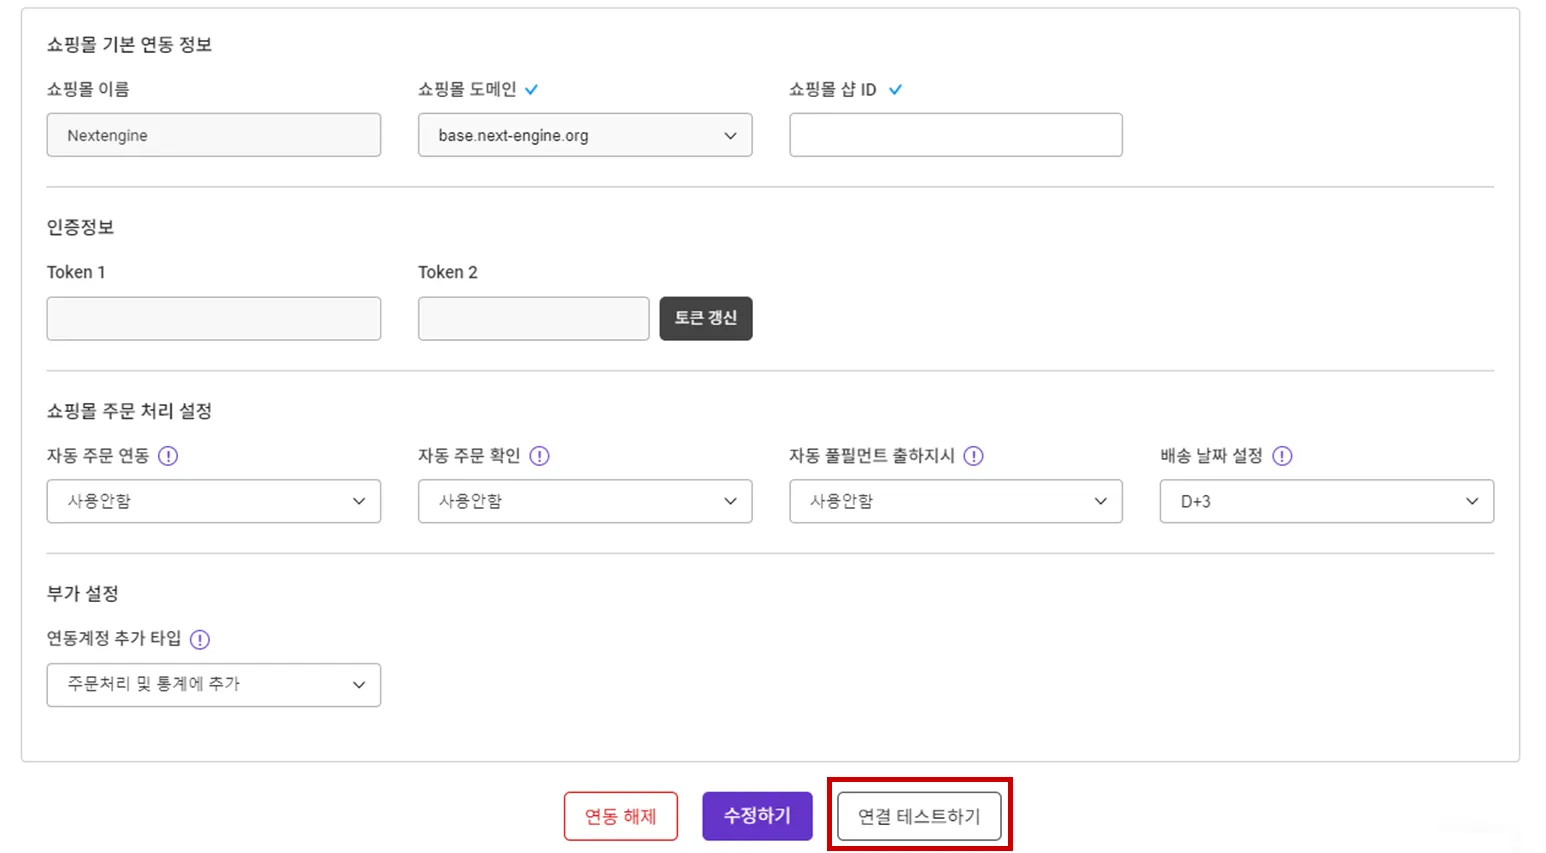Click the purple 수정하기 button

(x=757, y=816)
